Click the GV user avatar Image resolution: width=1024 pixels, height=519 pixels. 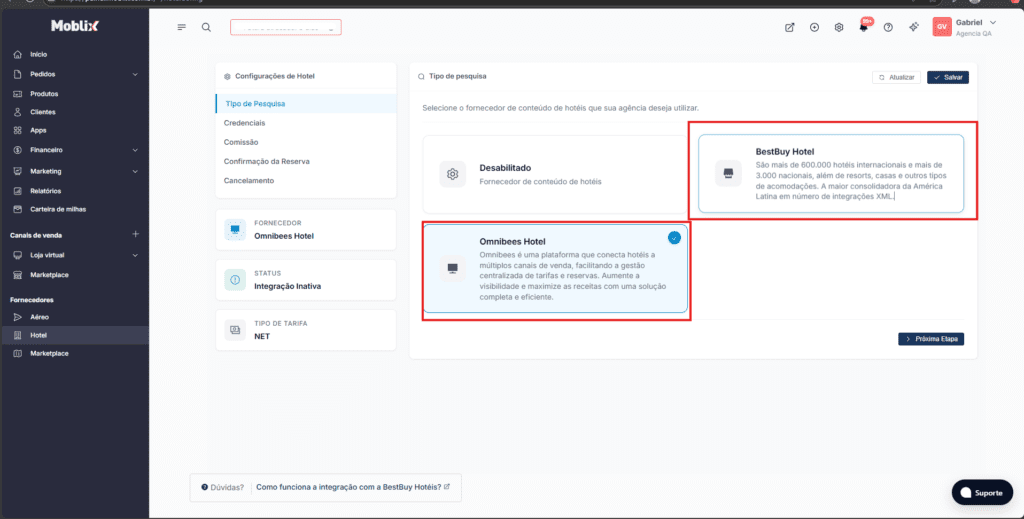(x=942, y=27)
